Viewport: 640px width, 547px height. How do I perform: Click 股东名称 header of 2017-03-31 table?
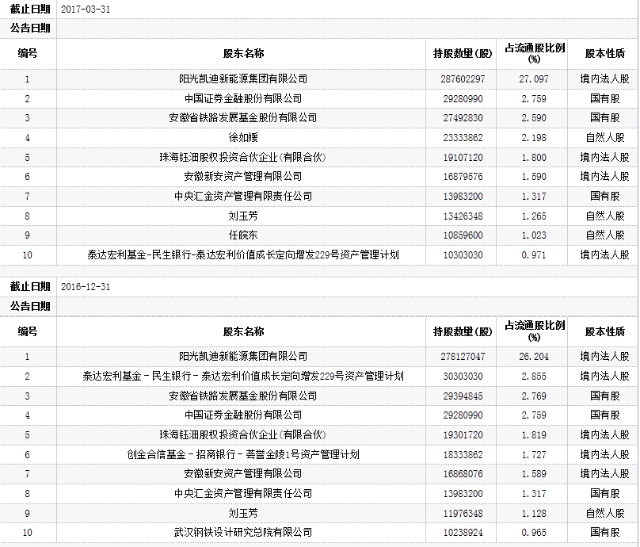243,53
